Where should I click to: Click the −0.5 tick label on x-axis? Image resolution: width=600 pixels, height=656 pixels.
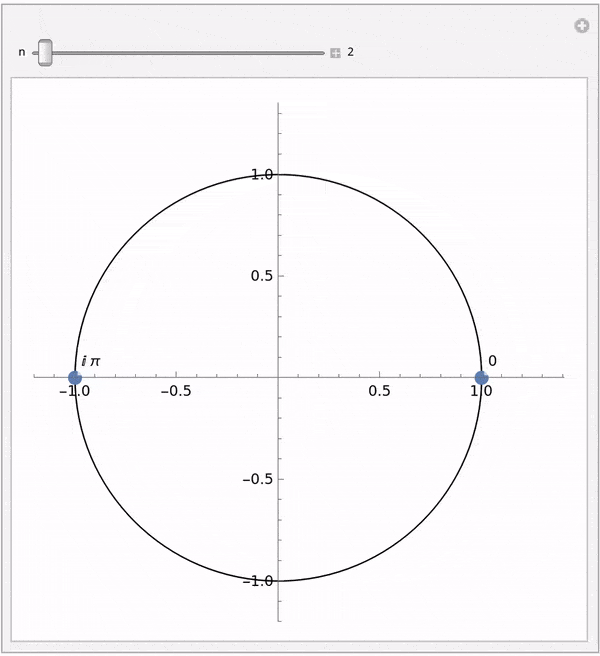click(x=176, y=391)
